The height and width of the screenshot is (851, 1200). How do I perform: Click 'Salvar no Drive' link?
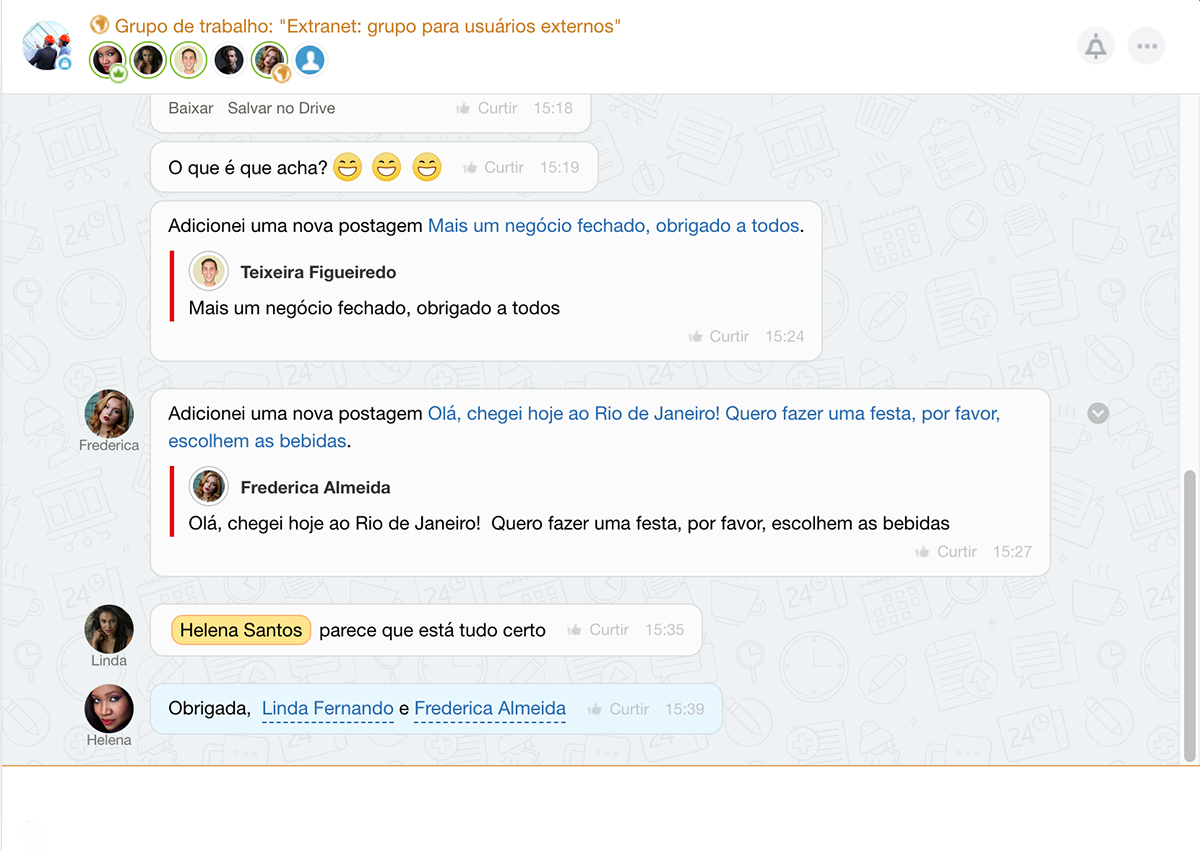coord(281,108)
